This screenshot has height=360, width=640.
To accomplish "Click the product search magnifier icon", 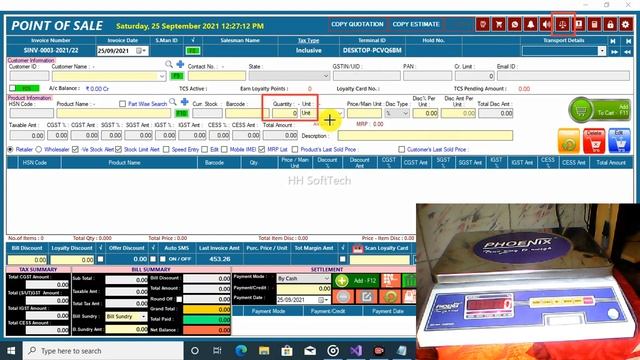I will (x=173, y=102).
